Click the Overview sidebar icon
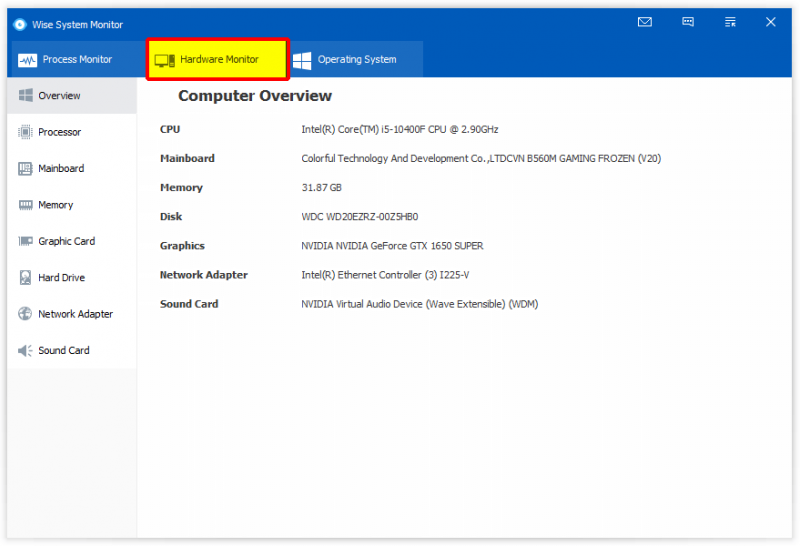The image size is (800, 546). pyautogui.click(x=26, y=95)
